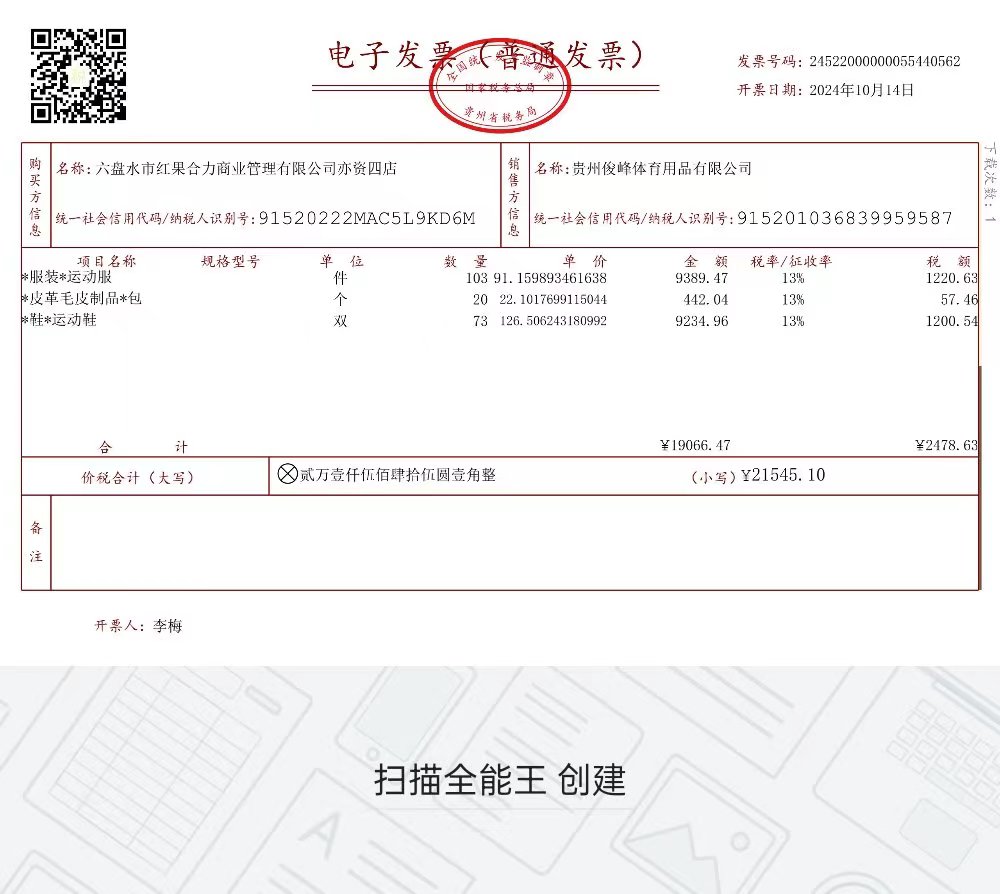1000x894 pixels.
Task: Select the buyer tax ID 91520222MAC5L9KD6M
Action: click(x=366, y=218)
